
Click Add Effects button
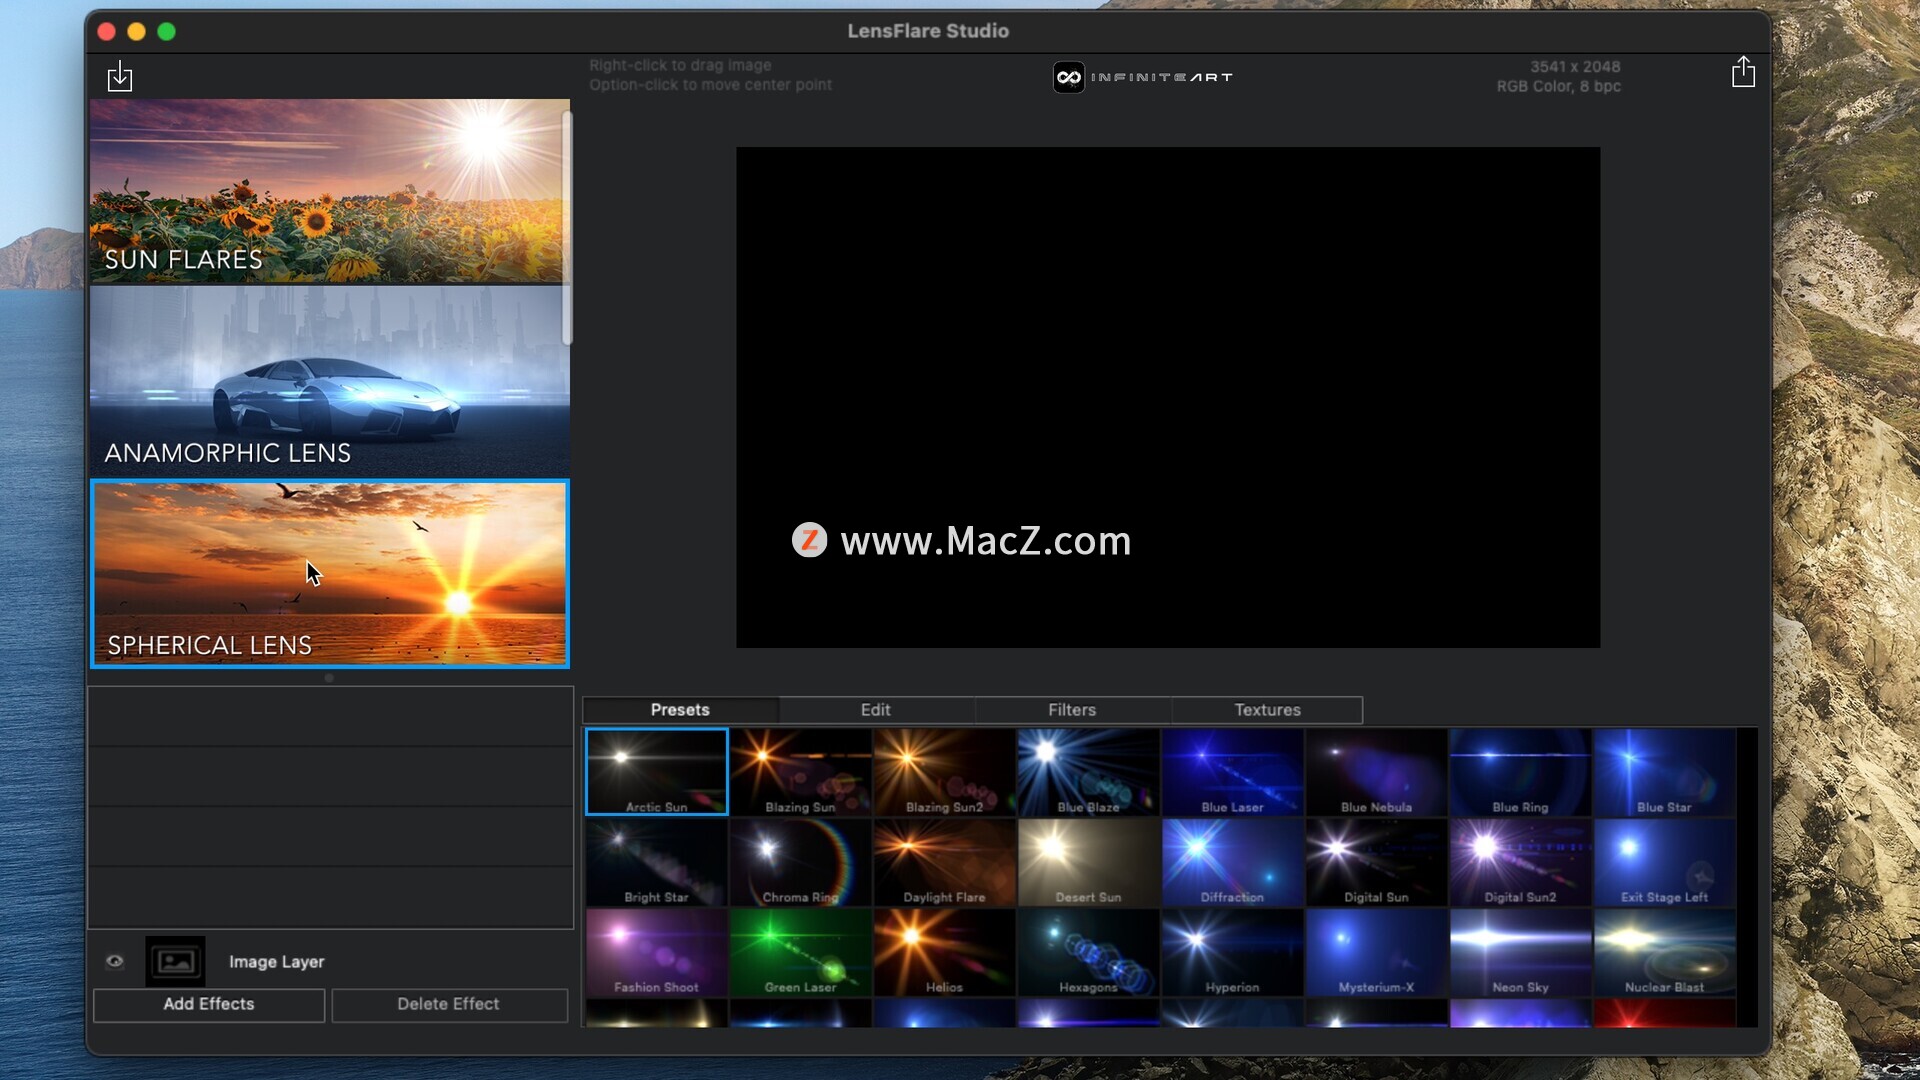coord(209,1004)
